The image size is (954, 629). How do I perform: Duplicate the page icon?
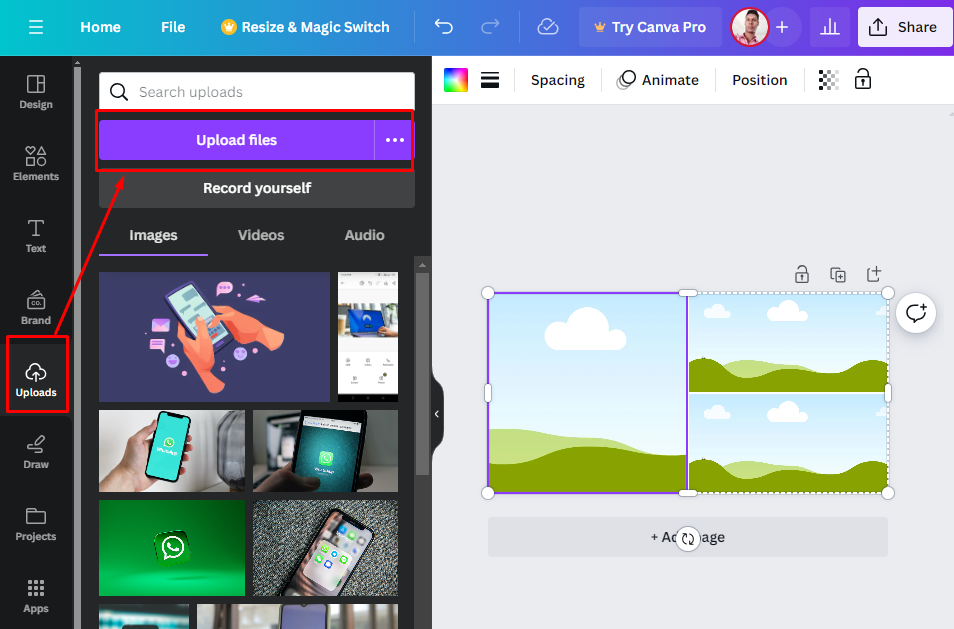(x=838, y=274)
